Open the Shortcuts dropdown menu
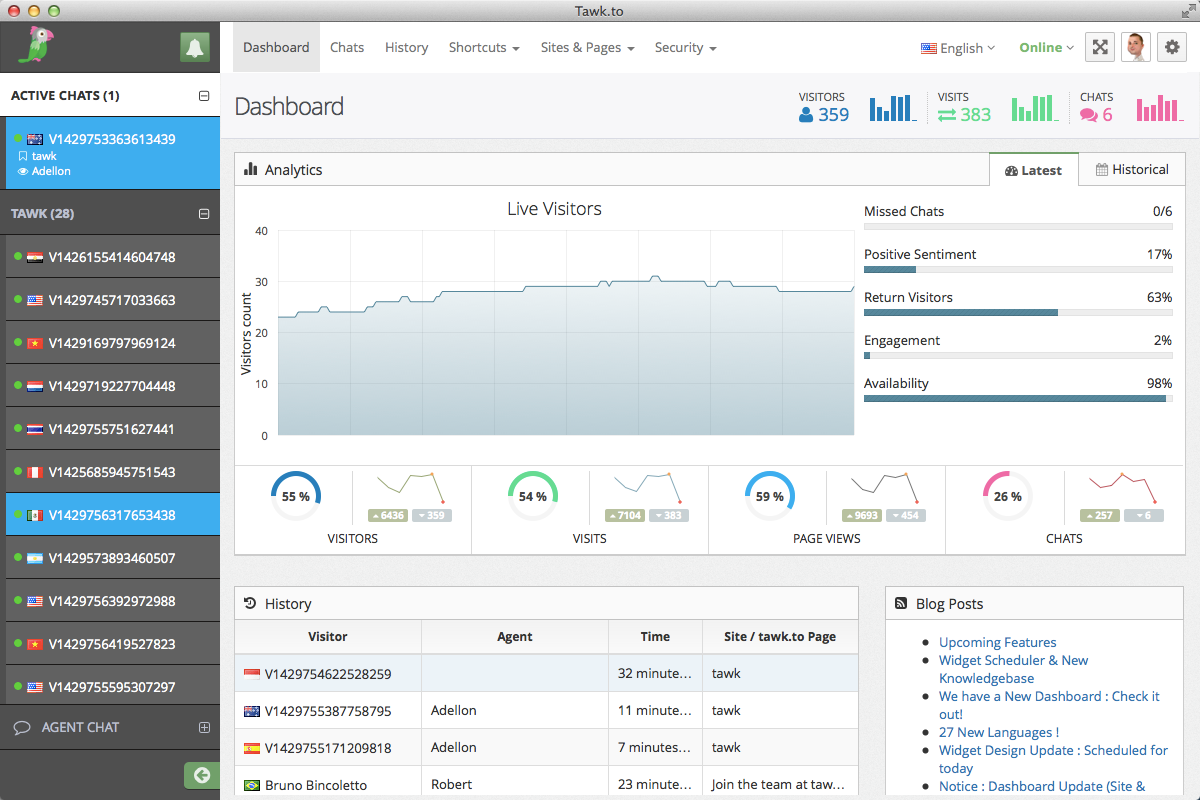 click(x=484, y=47)
